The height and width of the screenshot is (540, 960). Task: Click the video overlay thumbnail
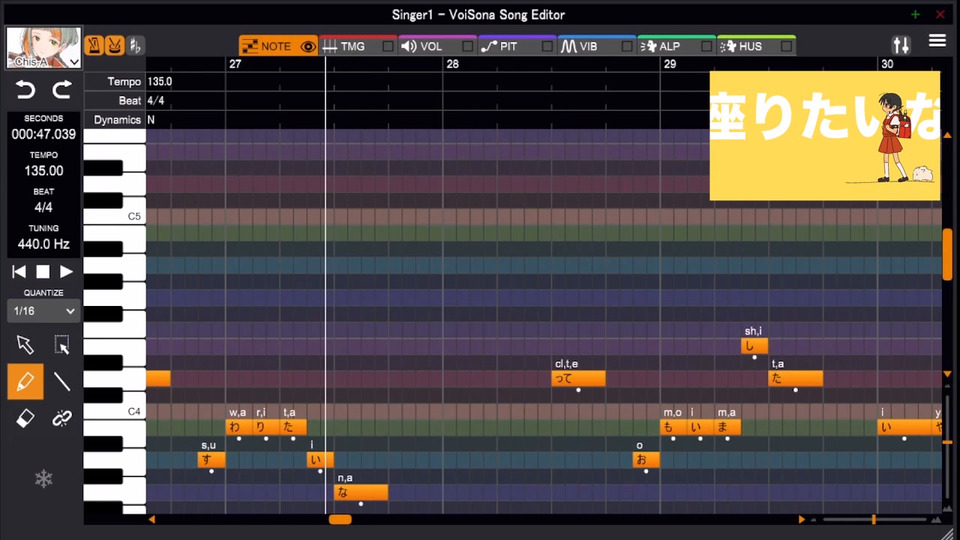tap(825, 135)
